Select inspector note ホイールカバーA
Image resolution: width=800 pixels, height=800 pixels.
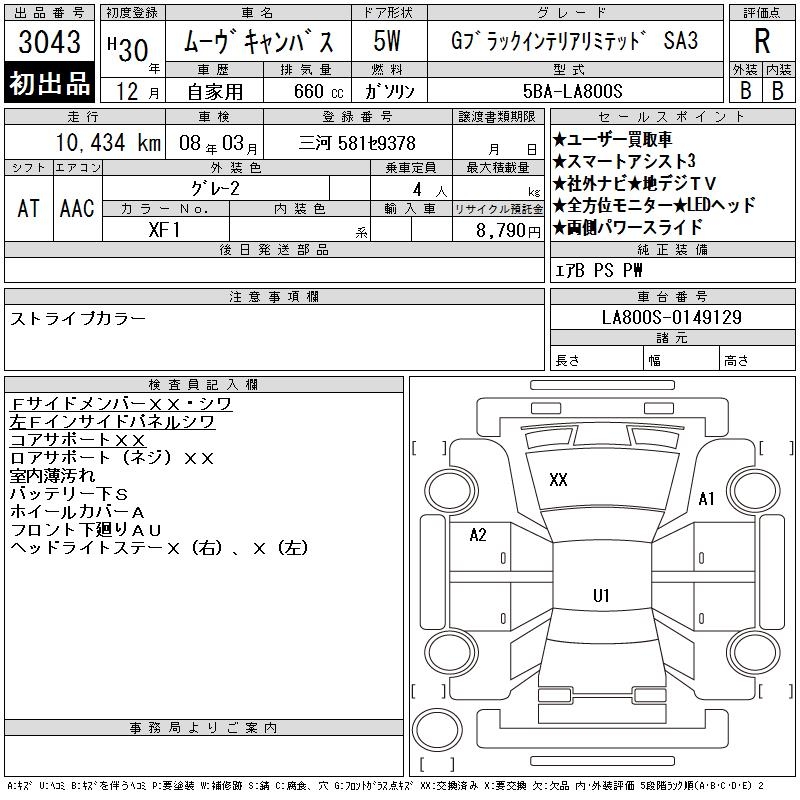pos(77,512)
